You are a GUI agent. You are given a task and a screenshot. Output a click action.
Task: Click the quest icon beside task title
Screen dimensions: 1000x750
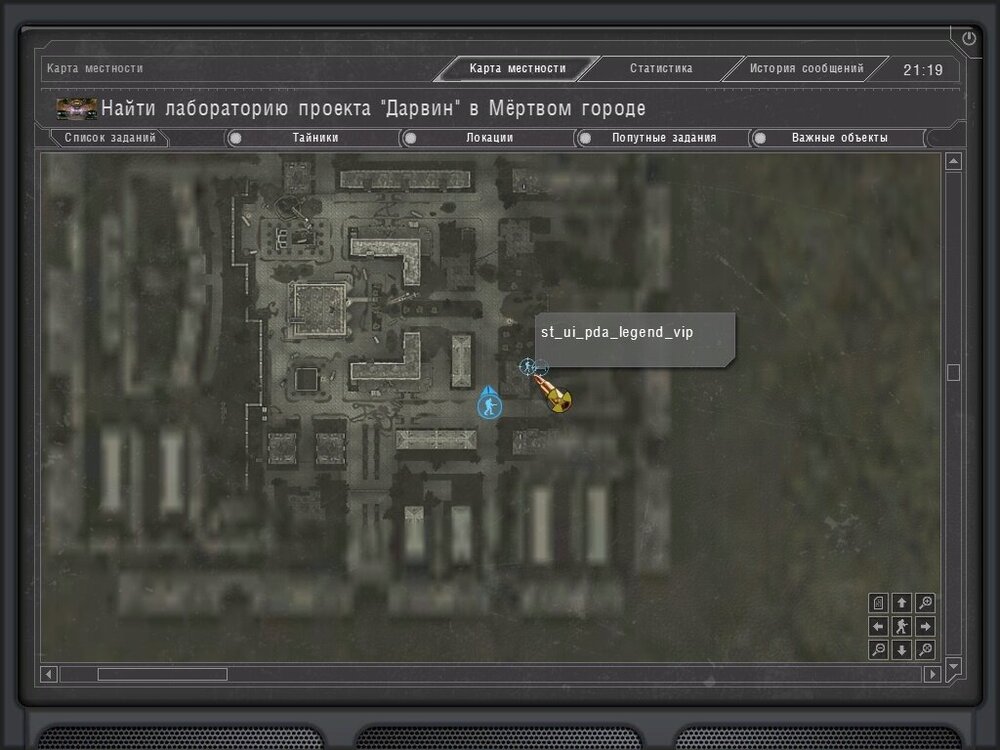(x=77, y=109)
